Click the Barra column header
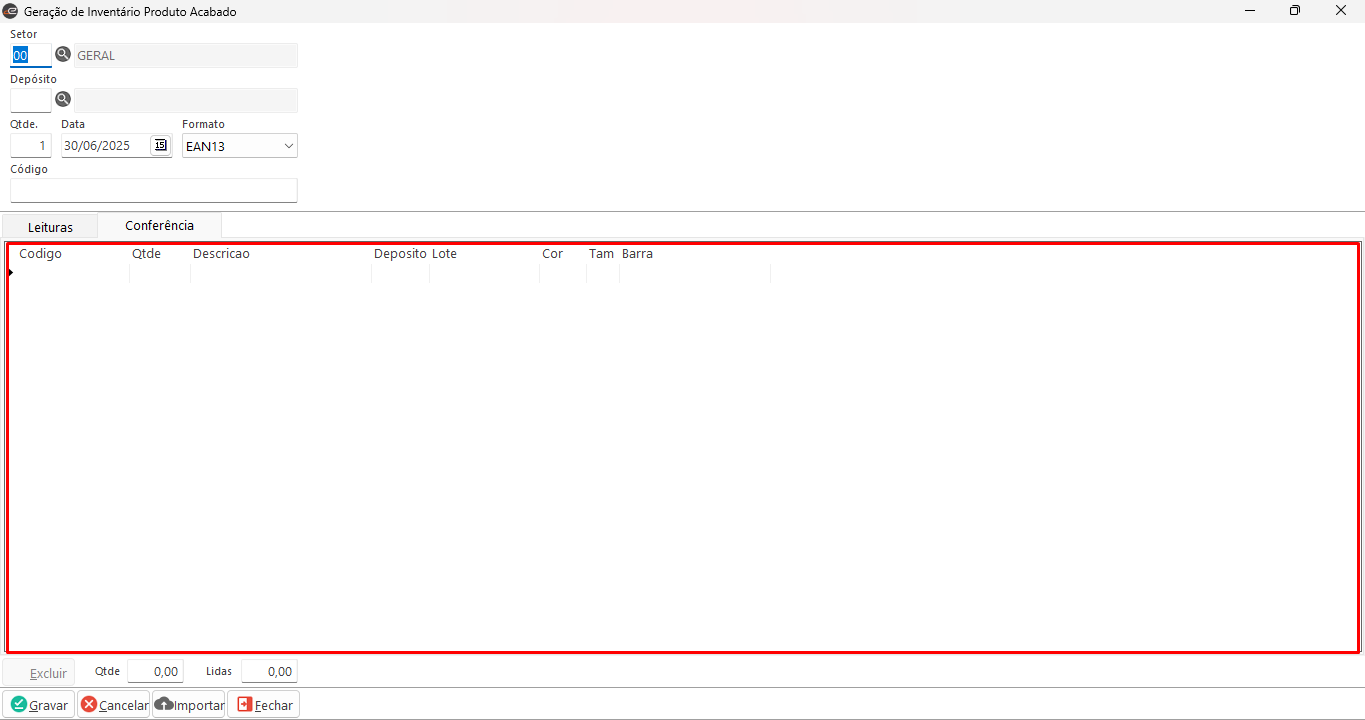 [637, 254]
